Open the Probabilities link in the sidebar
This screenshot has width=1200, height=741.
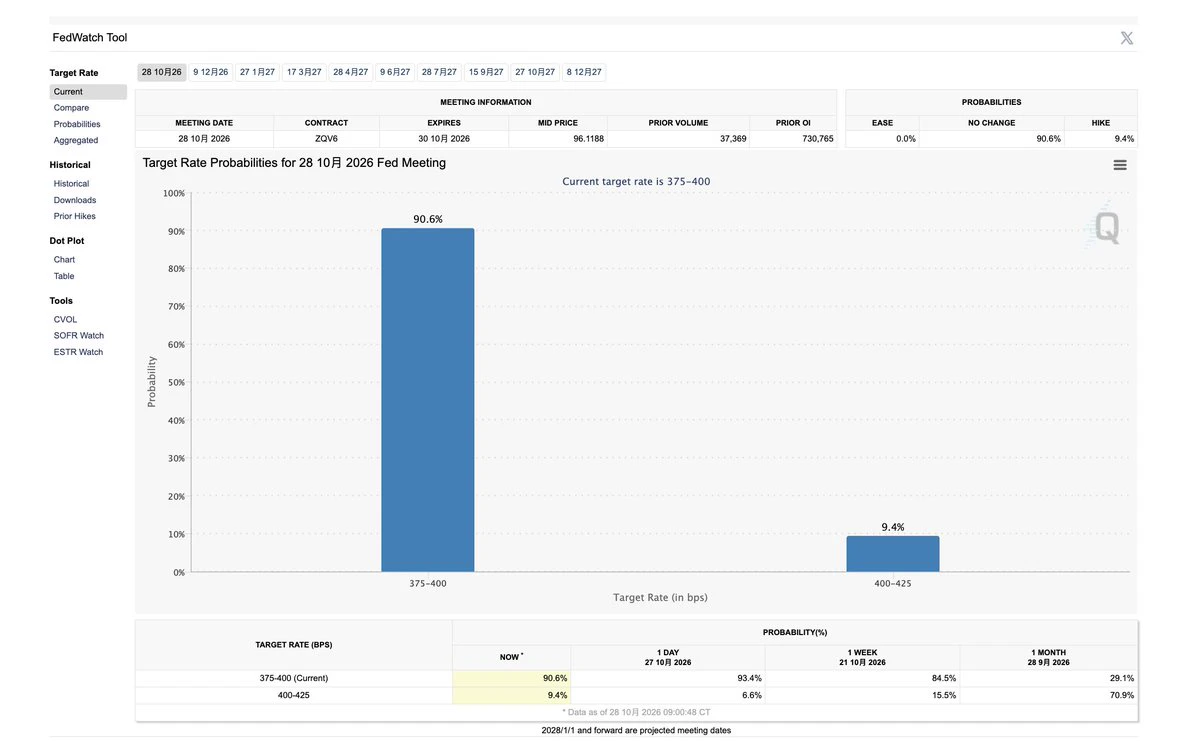tap(77, 124)
